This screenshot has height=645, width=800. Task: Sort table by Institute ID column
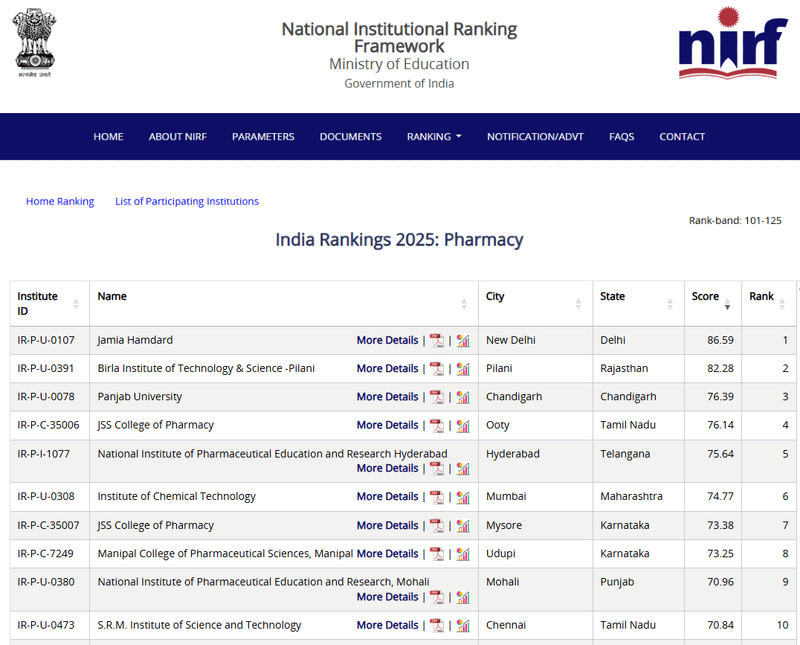click(49, 304)
